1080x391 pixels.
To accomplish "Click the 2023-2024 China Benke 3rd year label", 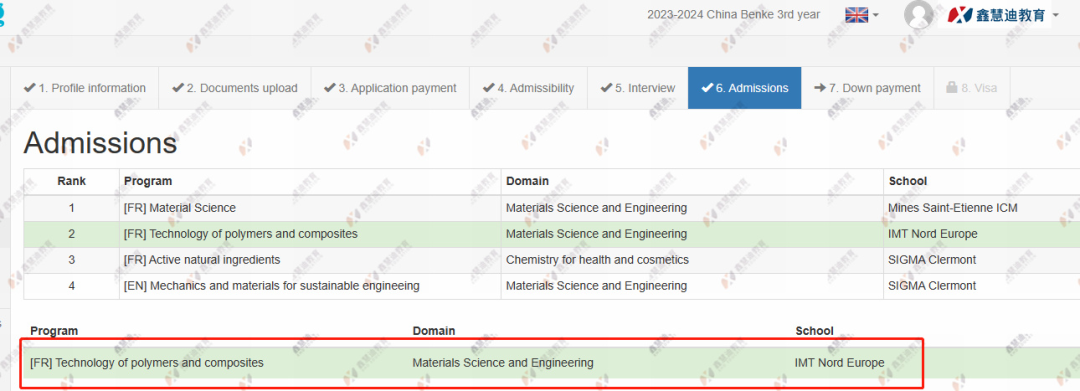I will point(734,14).
